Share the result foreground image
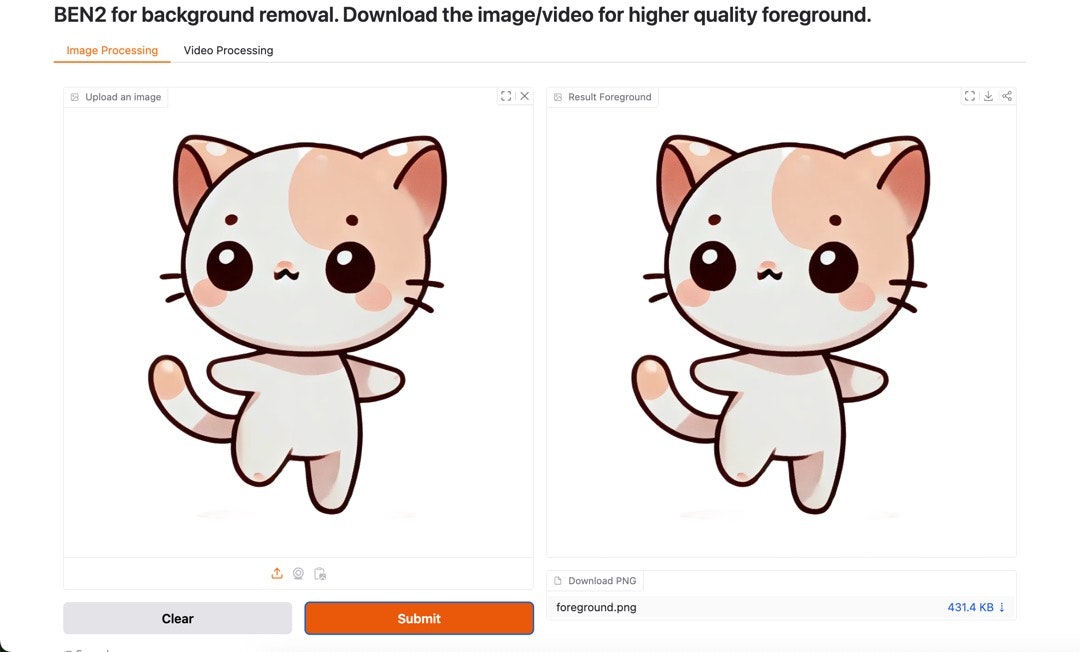 (1007, 96)
